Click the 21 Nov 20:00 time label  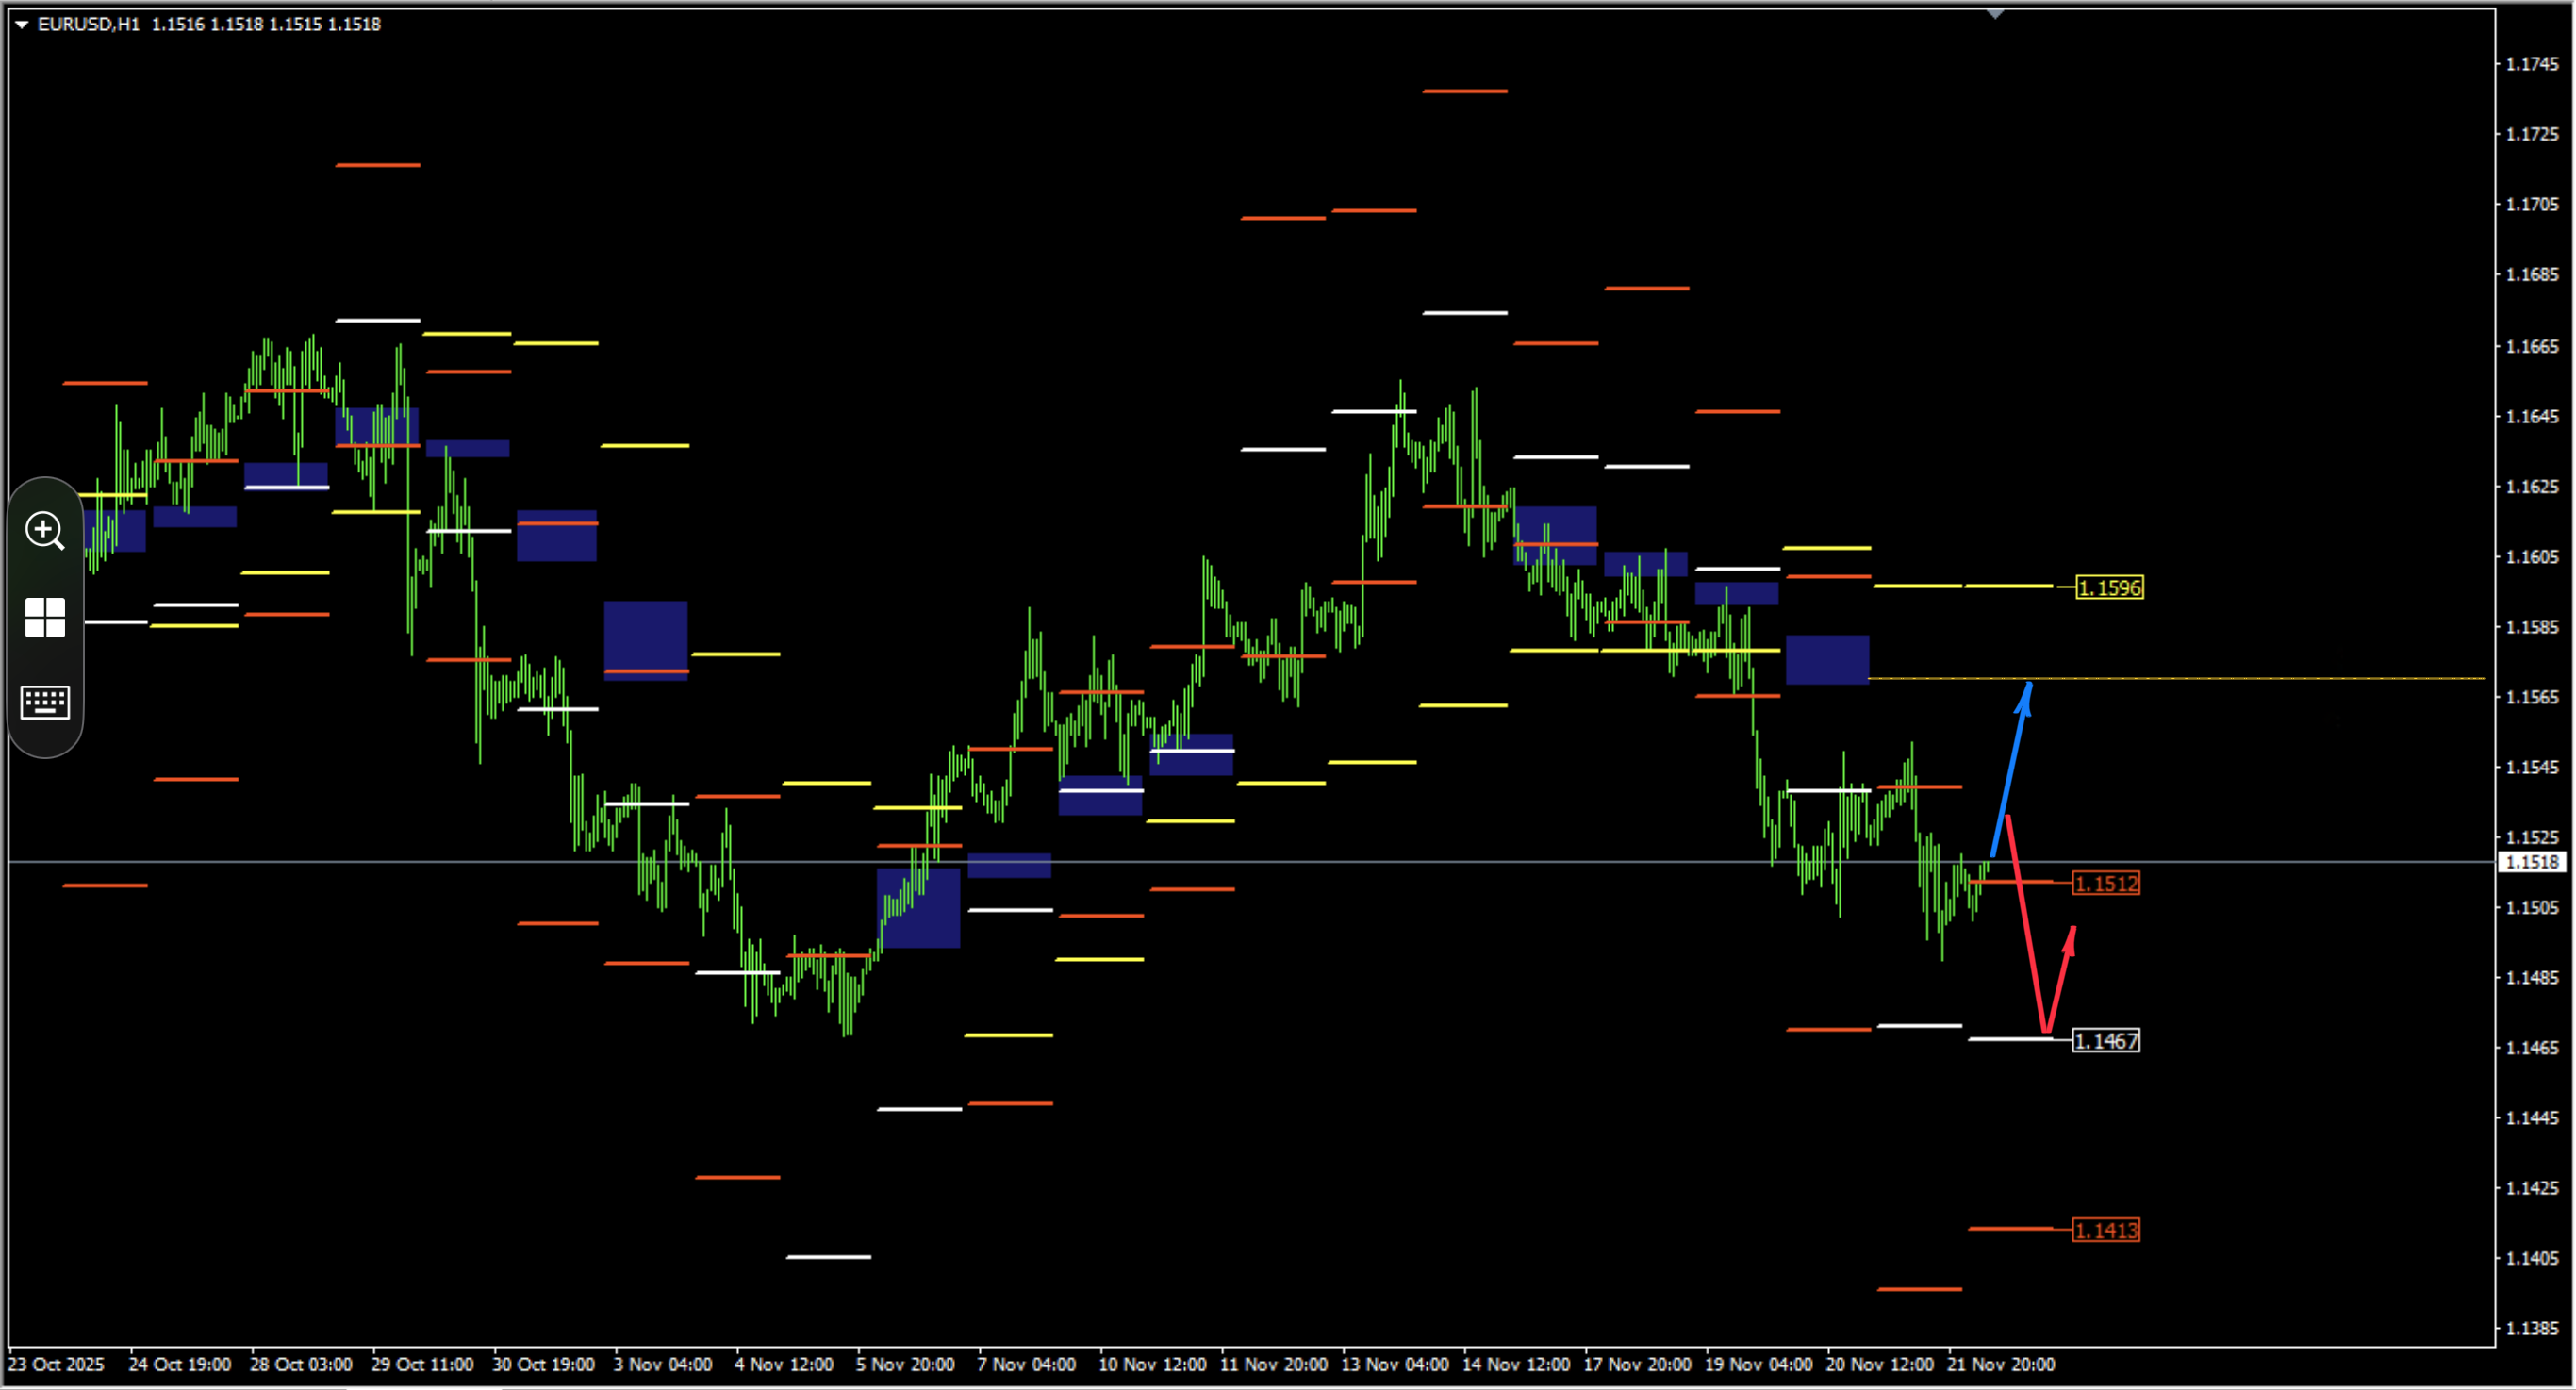click(x=2001, y=1364)
